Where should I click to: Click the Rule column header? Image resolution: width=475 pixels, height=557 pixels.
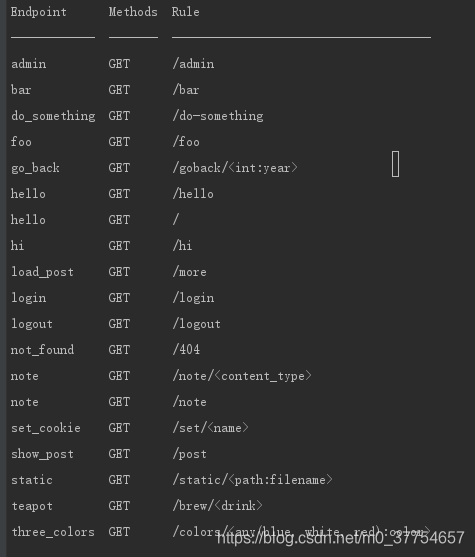[185, 12]
